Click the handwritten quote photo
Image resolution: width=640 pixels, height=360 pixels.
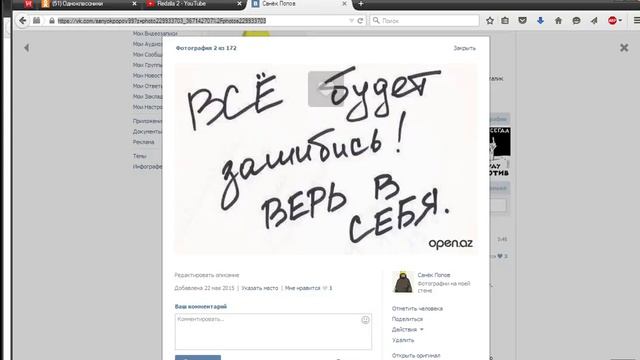tap(326, 159)
